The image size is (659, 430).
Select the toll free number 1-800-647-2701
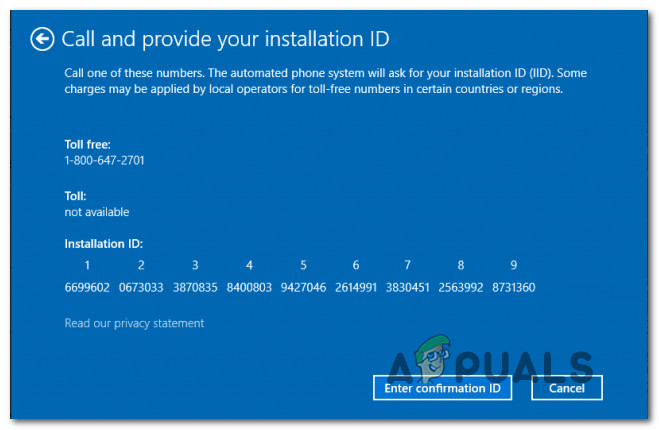(x=104, y=160)
